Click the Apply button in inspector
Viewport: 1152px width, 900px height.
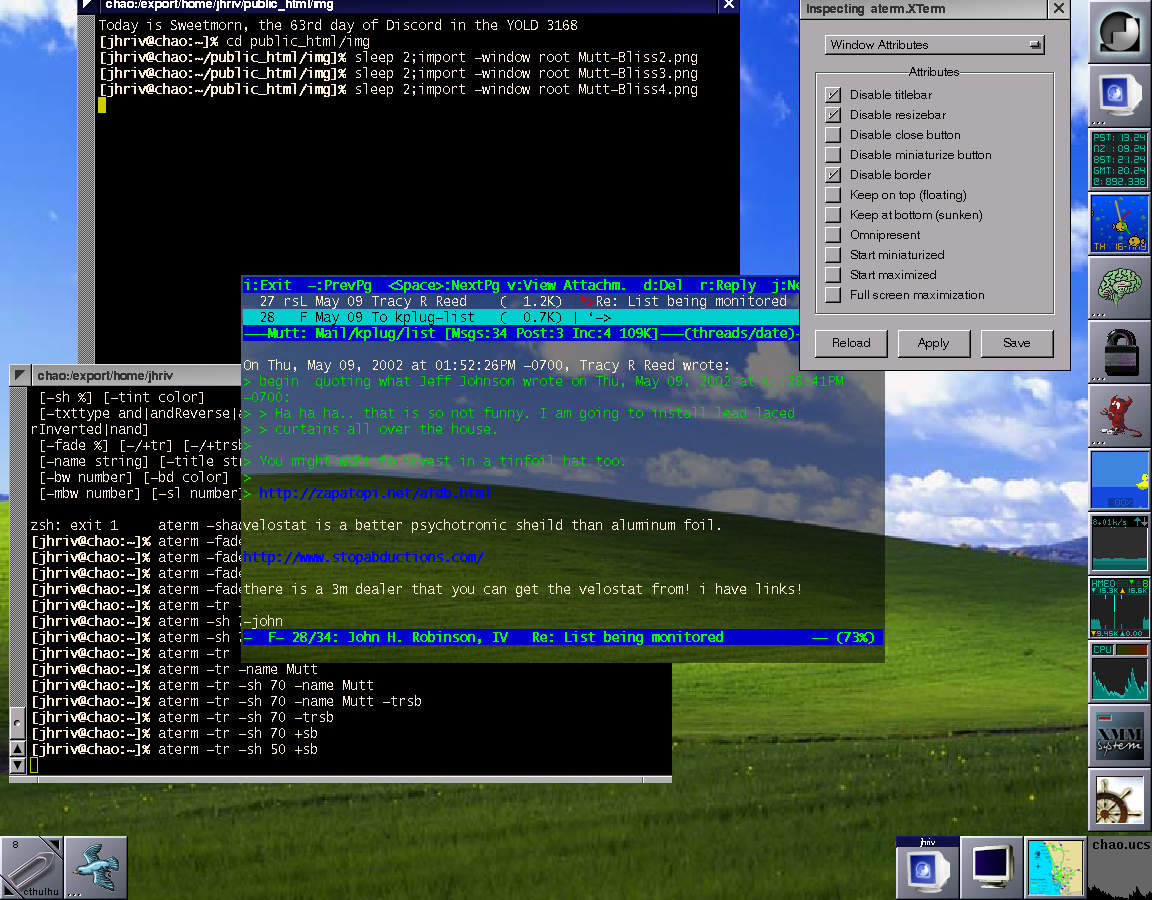(933, 343)
